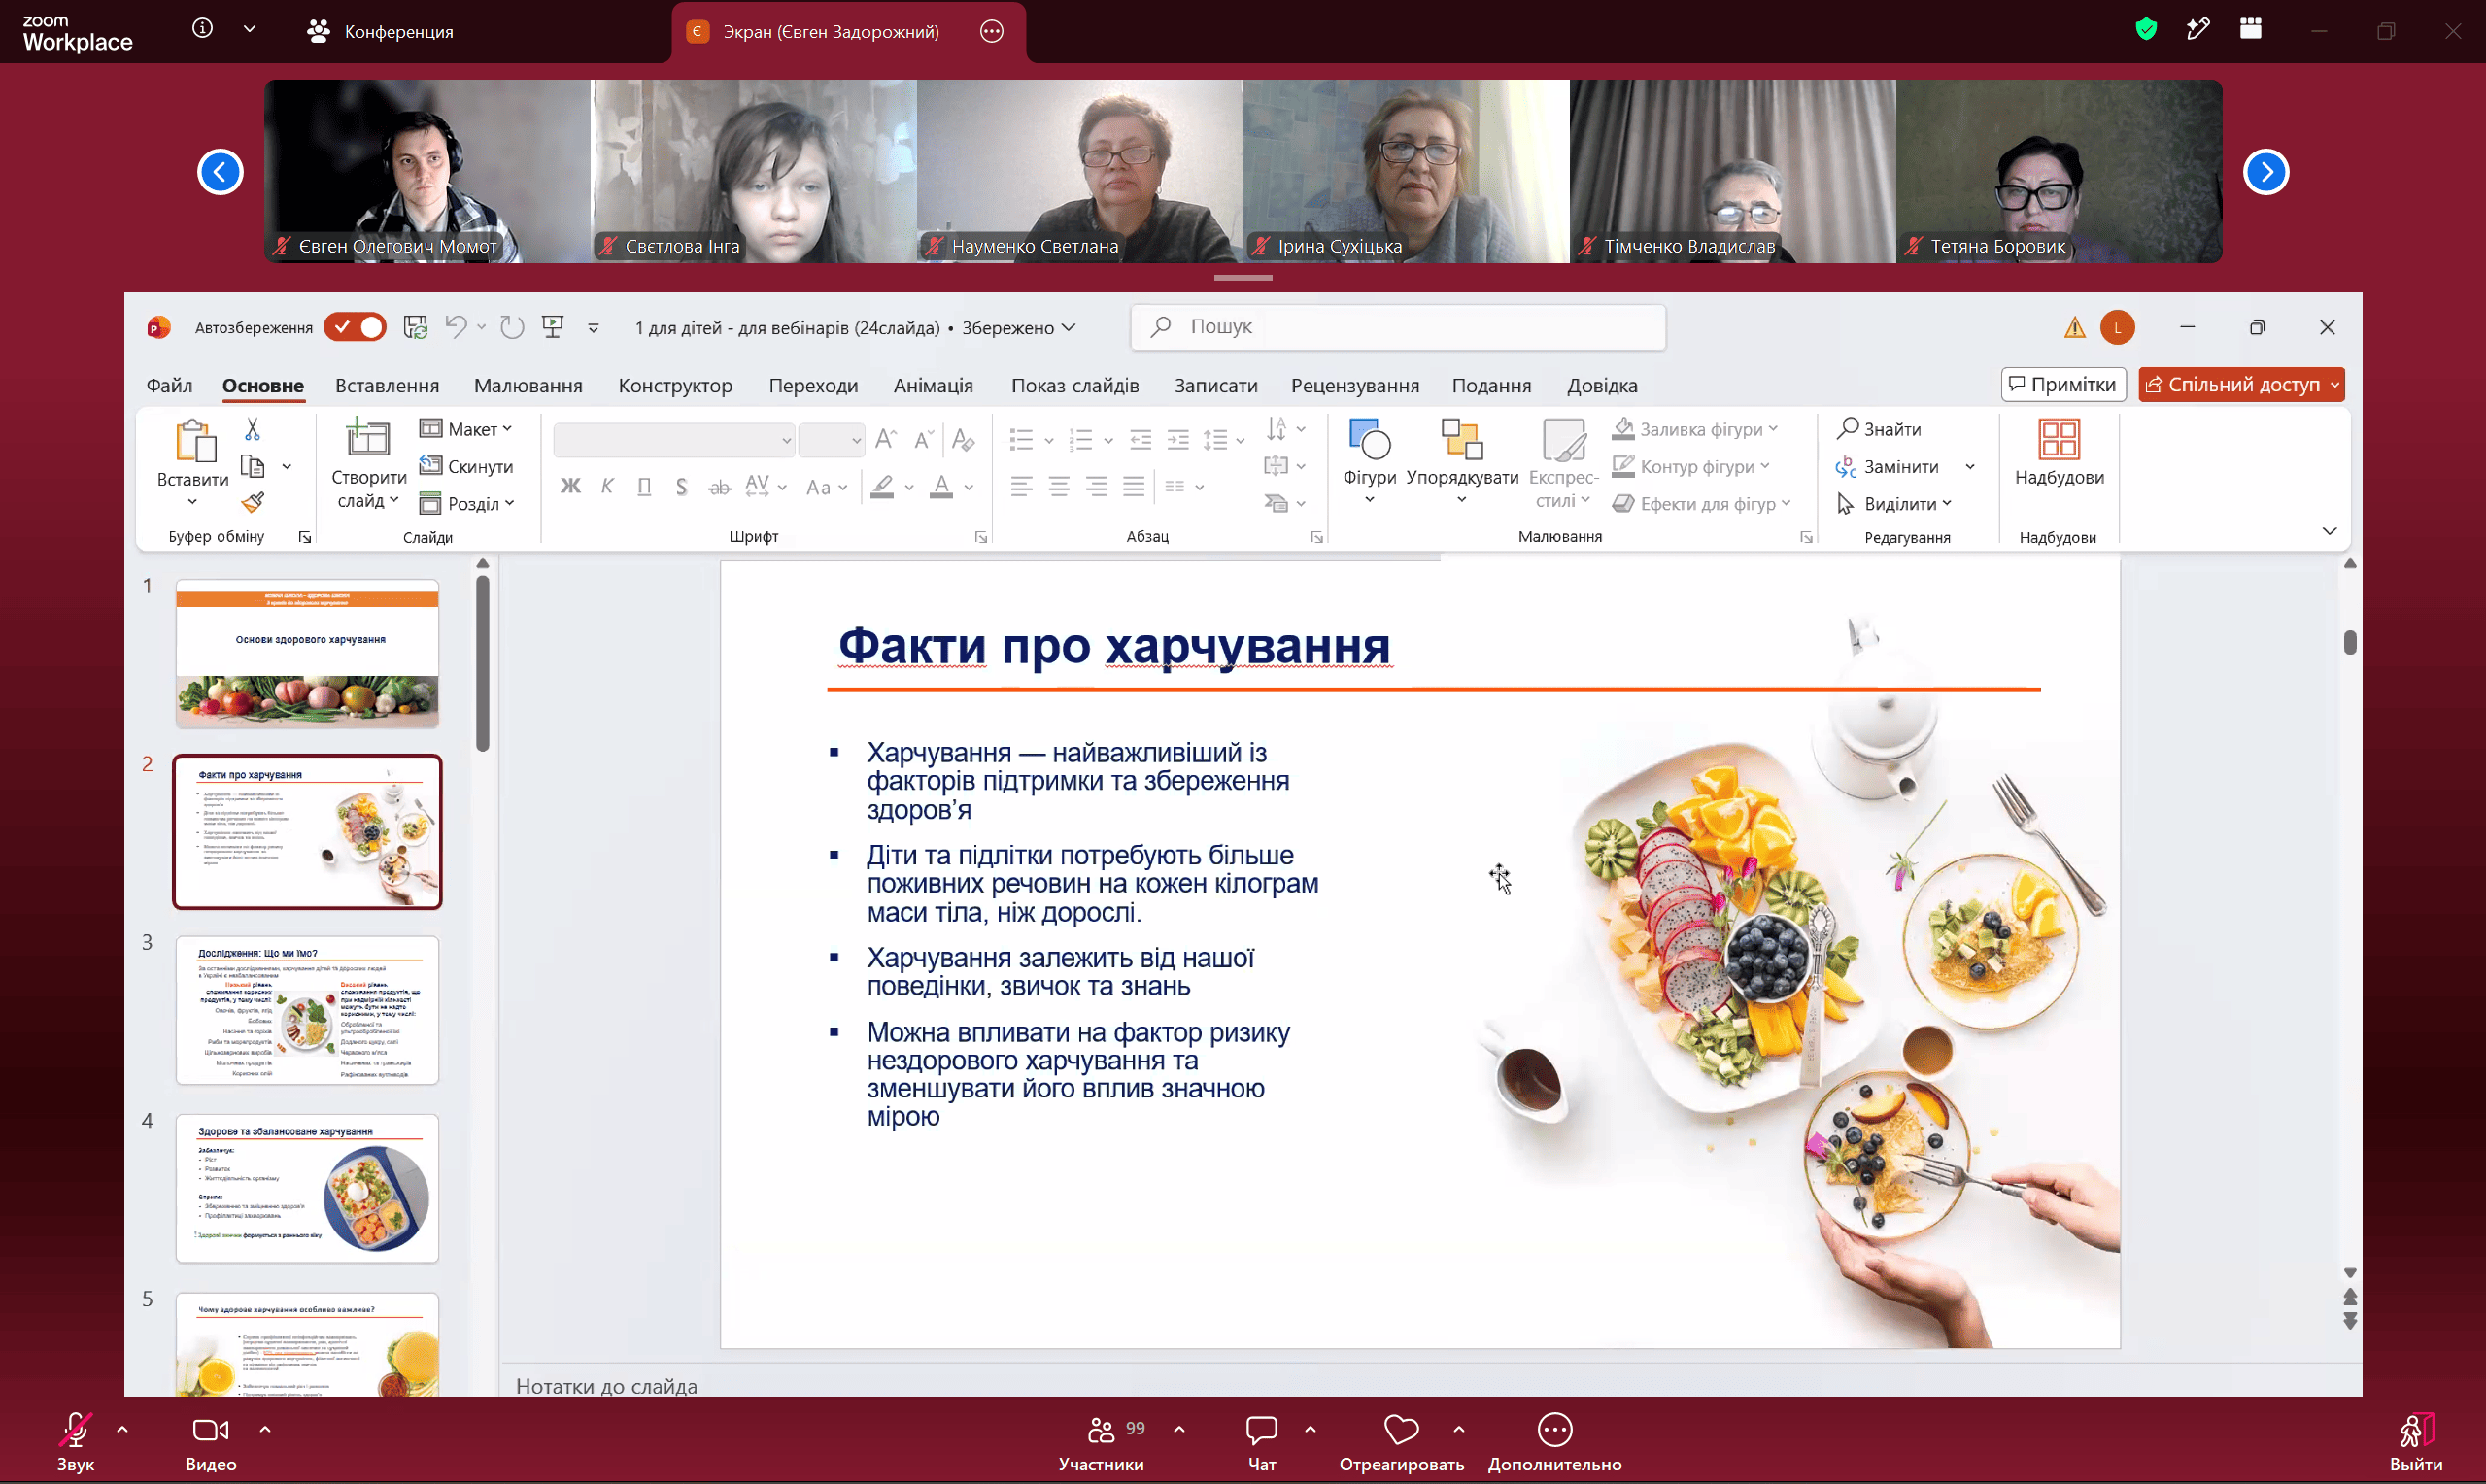2486x1484 pixels.
Task: Click the Undo arrow in the PowerPoint title bar
Action: tap(456, 327)
